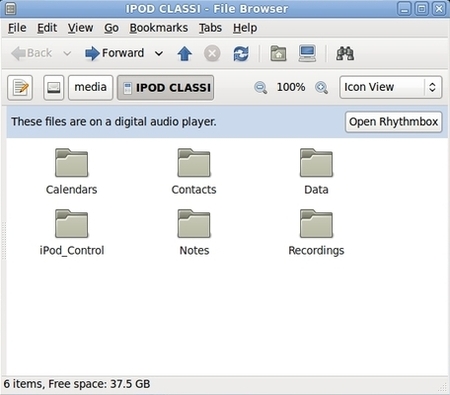Open the Edit menu
Viewport: 450px width, 395px height.
[47, 28]
